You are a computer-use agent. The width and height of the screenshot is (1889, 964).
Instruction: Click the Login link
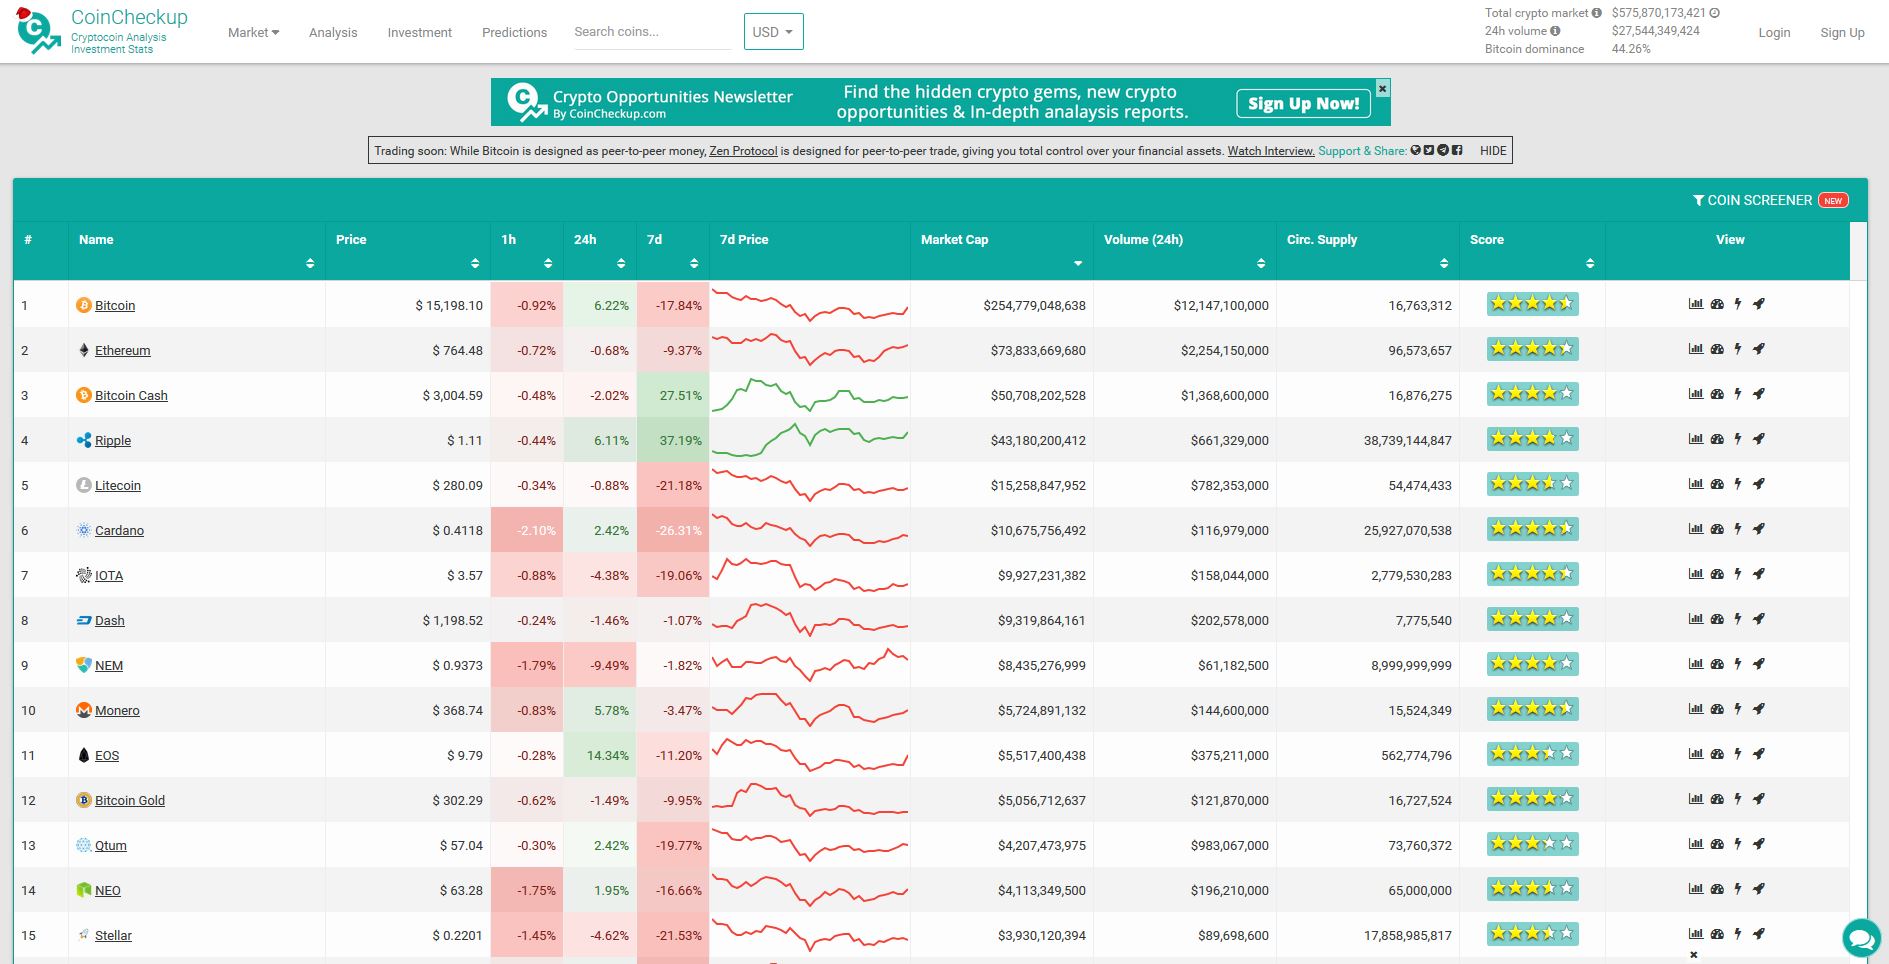(1774, 32)
